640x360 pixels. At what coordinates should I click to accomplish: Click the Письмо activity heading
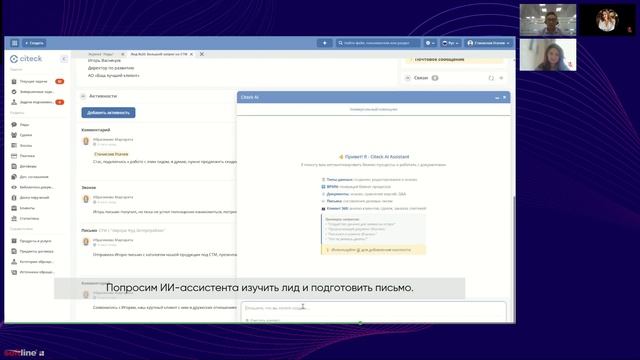click(89, 230)
